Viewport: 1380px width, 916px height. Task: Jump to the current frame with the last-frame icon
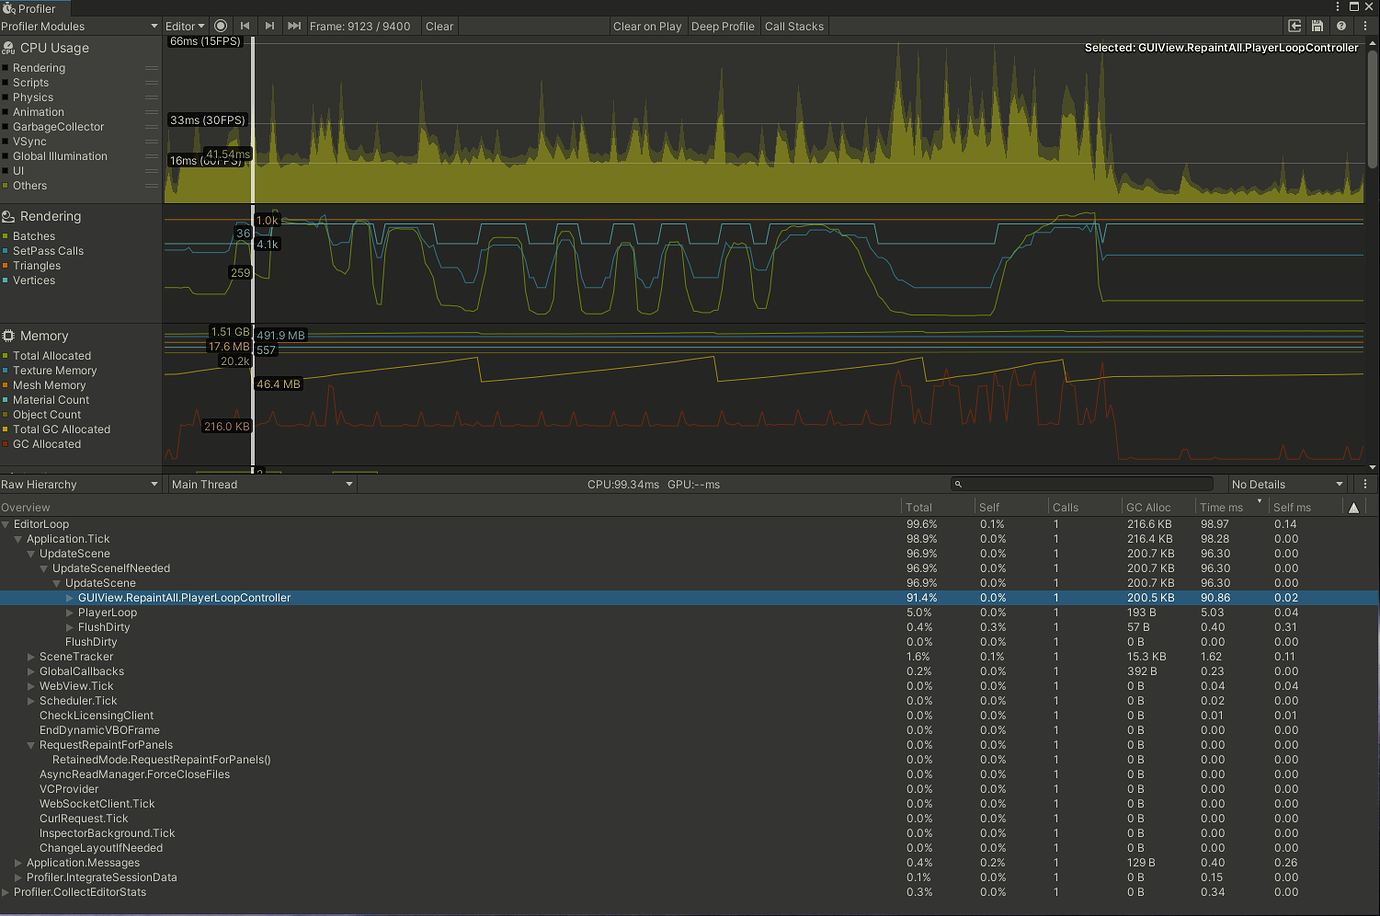pos(293,26)
